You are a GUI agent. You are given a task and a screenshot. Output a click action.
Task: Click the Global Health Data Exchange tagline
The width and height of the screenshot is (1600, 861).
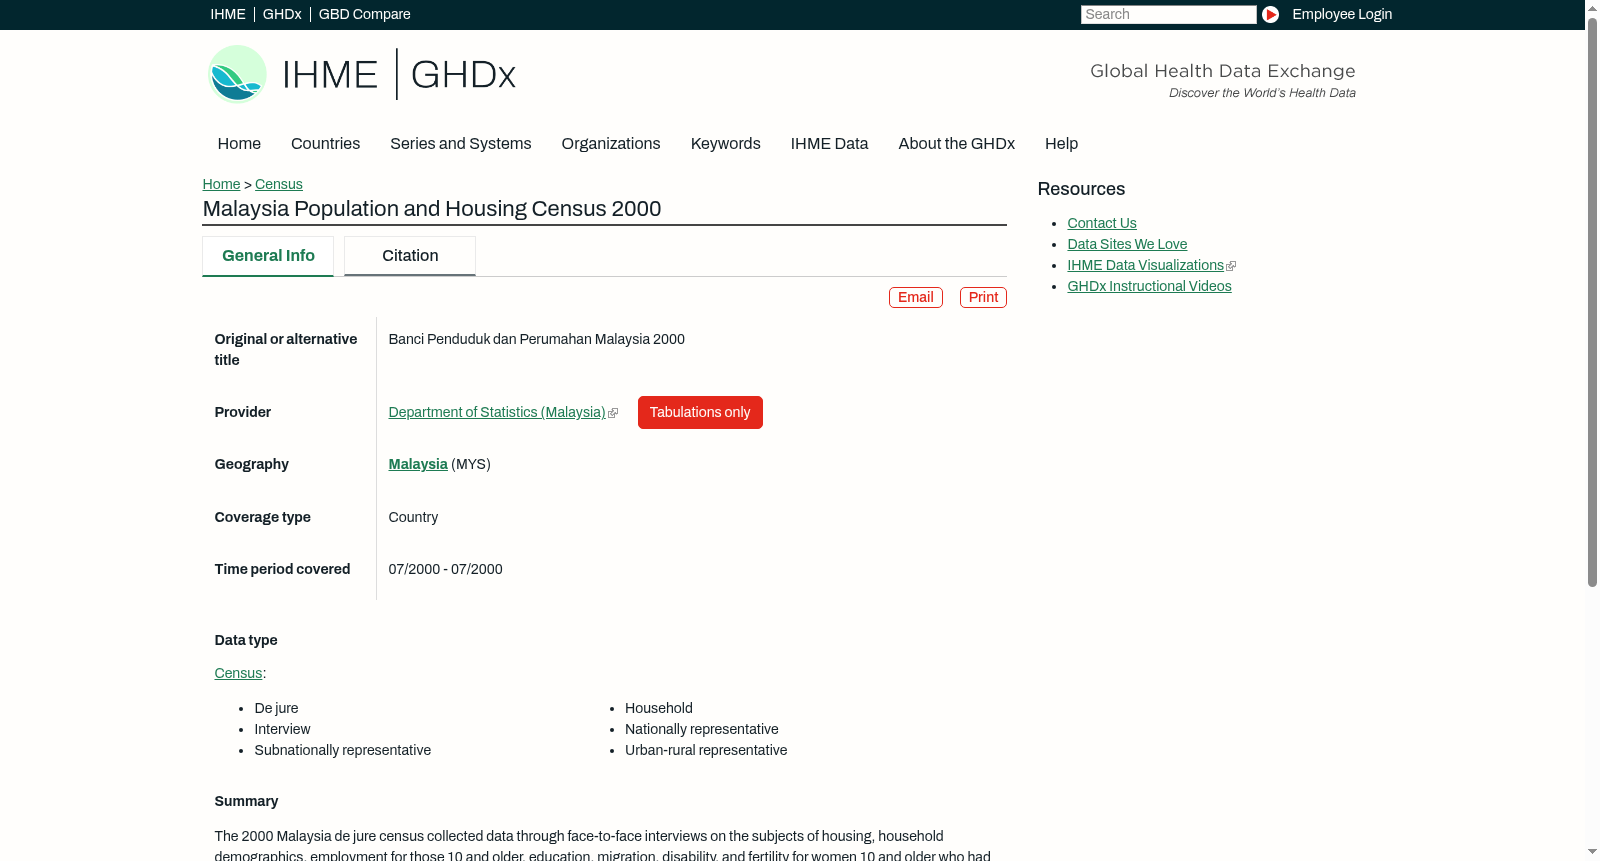(x=1223, y=71)
